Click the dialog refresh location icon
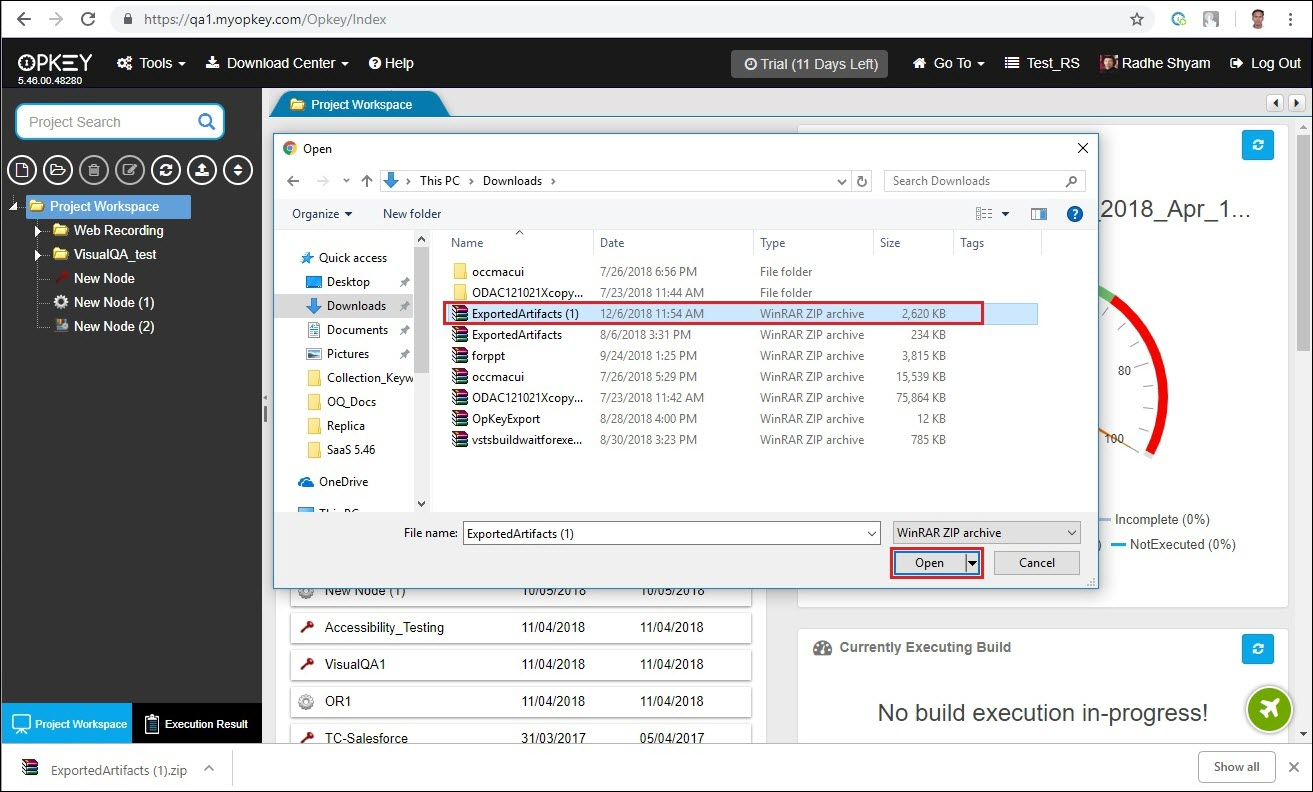The image size is (1313, 792). point(863,181)
